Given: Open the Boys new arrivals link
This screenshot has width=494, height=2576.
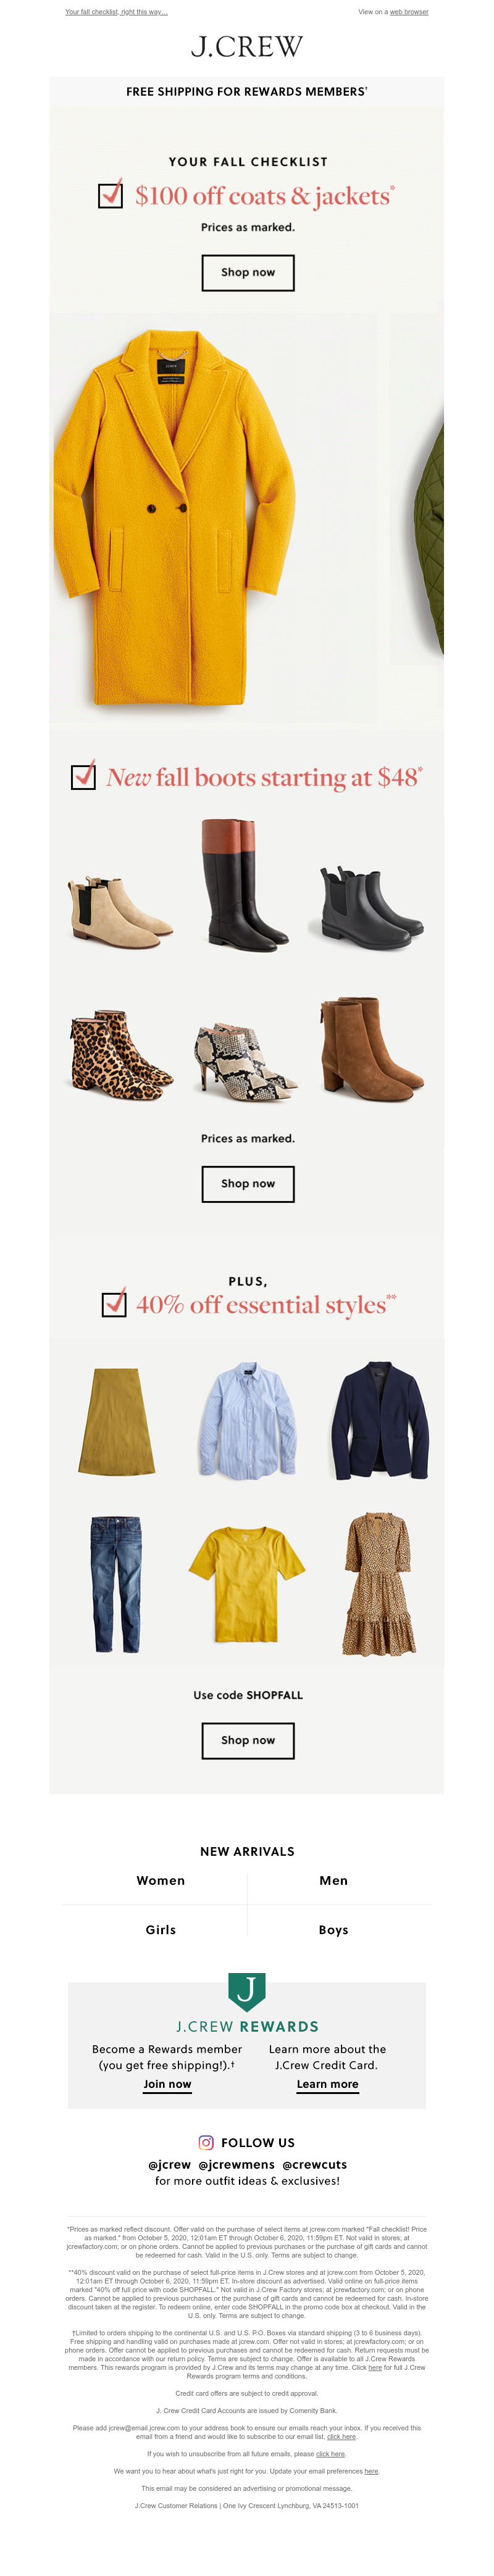Looking at the screenshot, I should [333, 1930].
